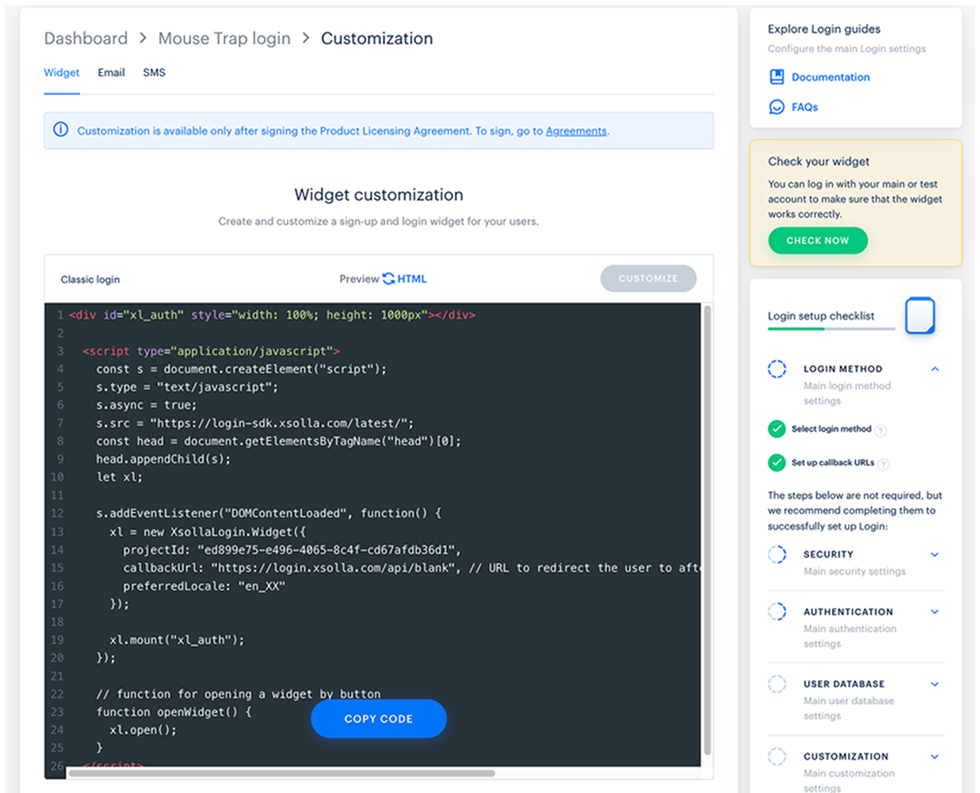Click the checklist clipboard icon

point(920,316)
